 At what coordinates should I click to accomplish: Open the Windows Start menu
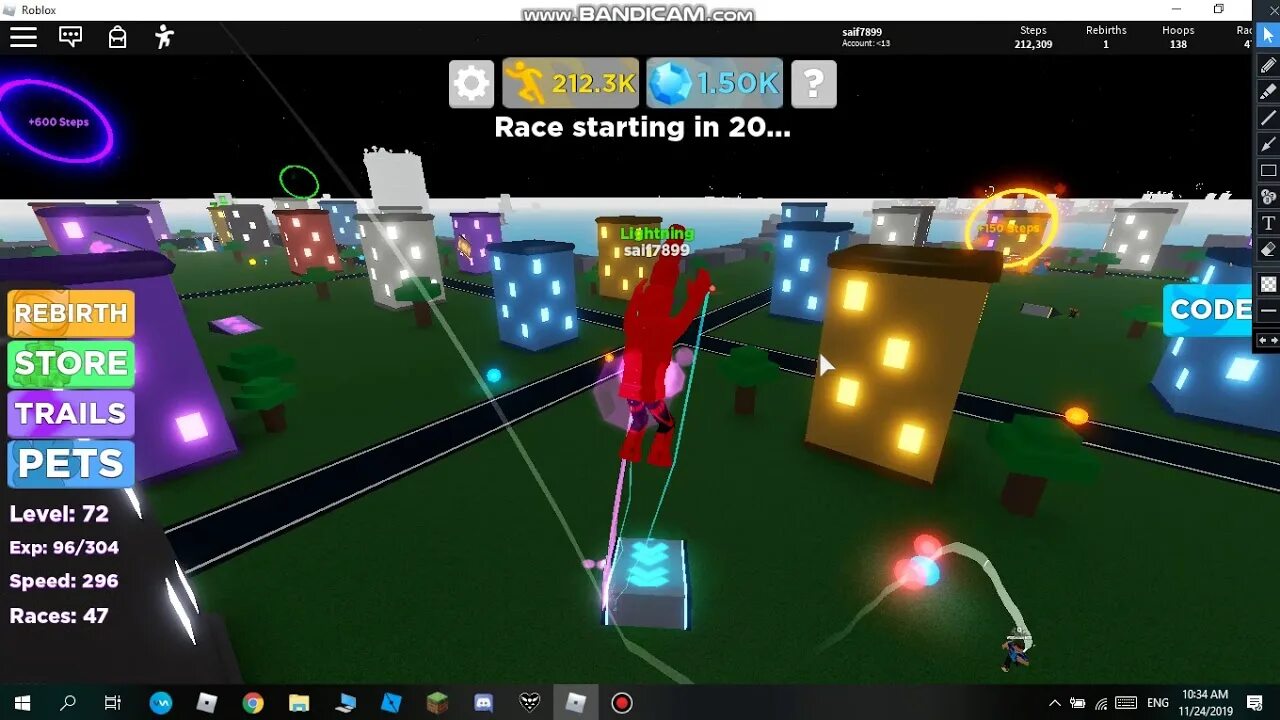(x=22, y=703)
